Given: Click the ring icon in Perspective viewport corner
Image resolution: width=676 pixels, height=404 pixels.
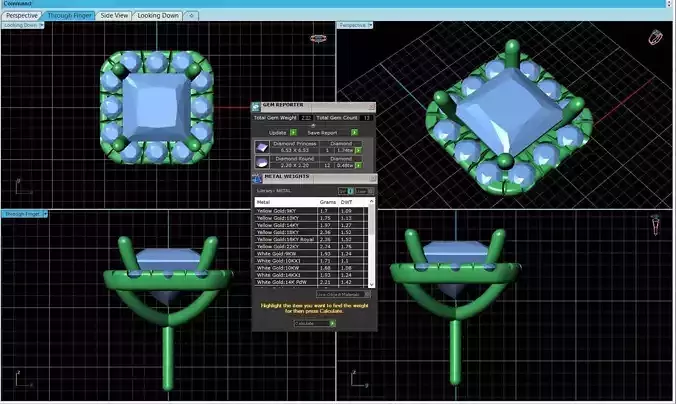Looking at the screenshot, I should pos(655,37).
